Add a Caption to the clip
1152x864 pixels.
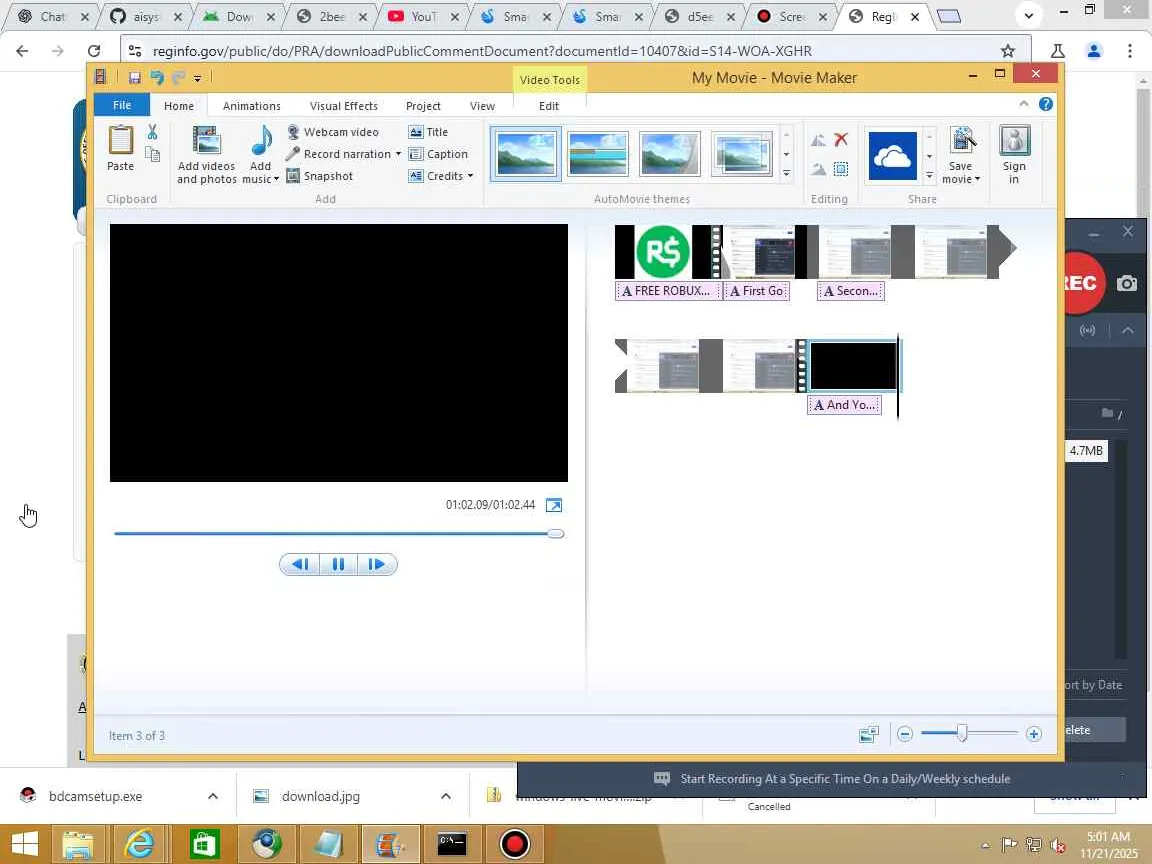(x=438, y=154)
